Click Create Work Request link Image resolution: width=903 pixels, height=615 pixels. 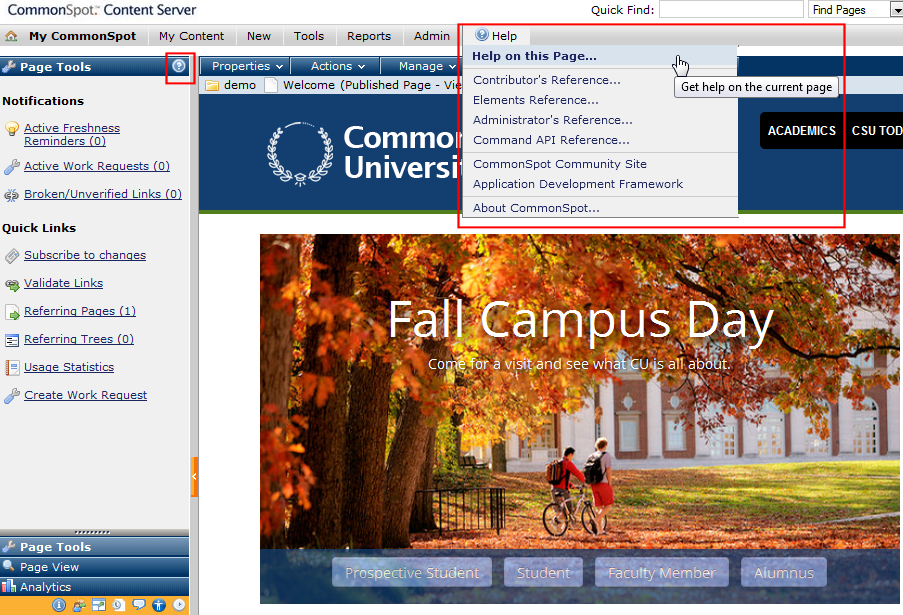[85, 395]
